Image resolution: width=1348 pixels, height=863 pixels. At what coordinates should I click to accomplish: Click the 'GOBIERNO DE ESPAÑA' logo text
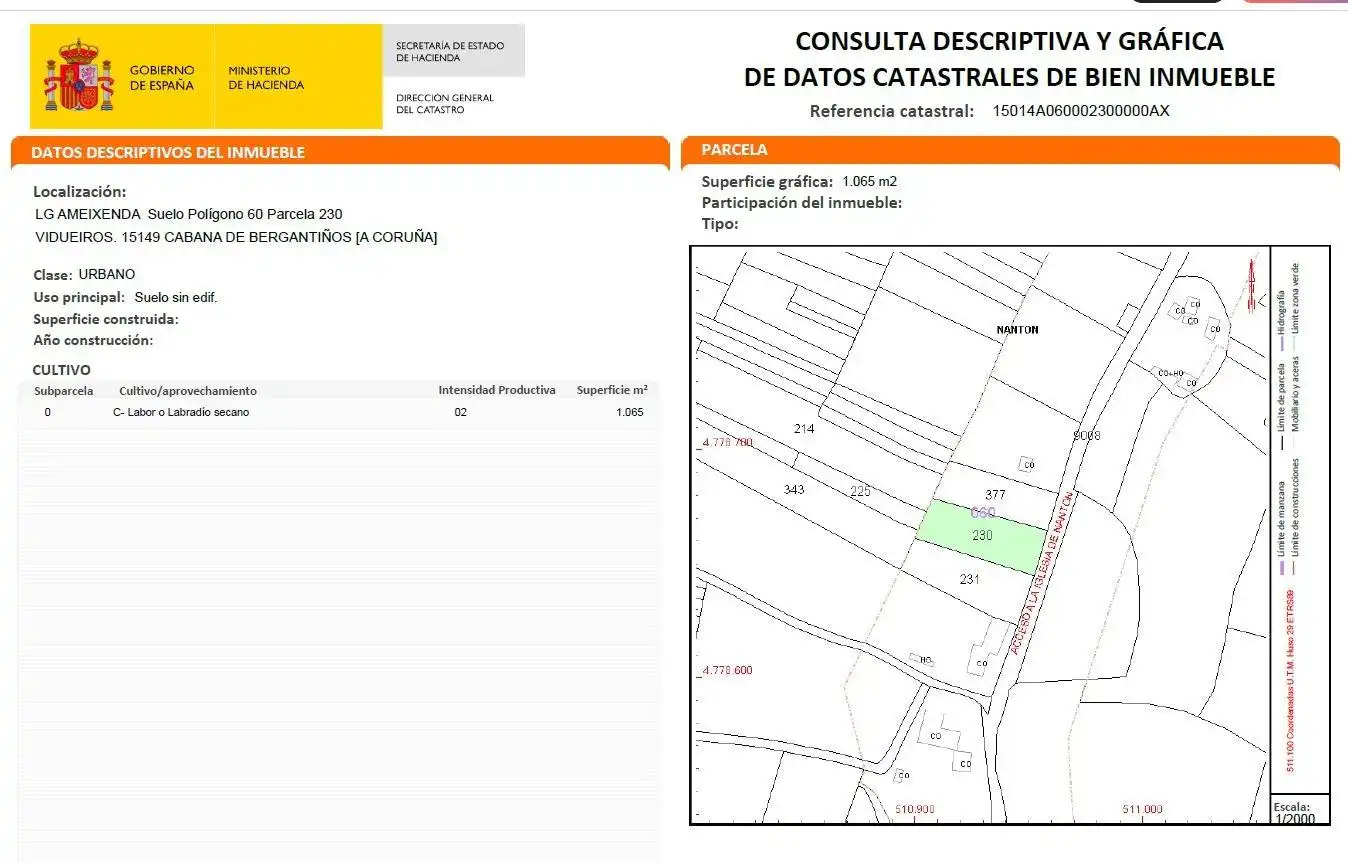point(161,78)
